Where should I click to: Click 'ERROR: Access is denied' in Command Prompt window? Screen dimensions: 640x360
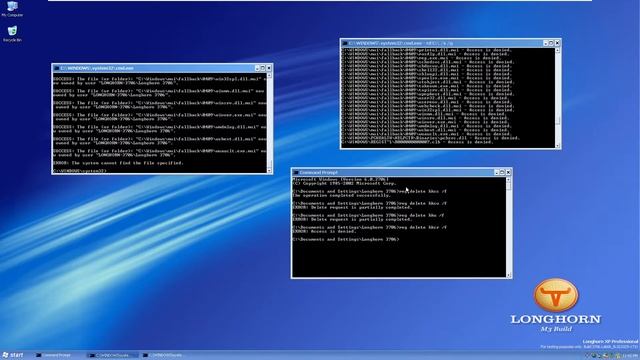tap(324, 231)
